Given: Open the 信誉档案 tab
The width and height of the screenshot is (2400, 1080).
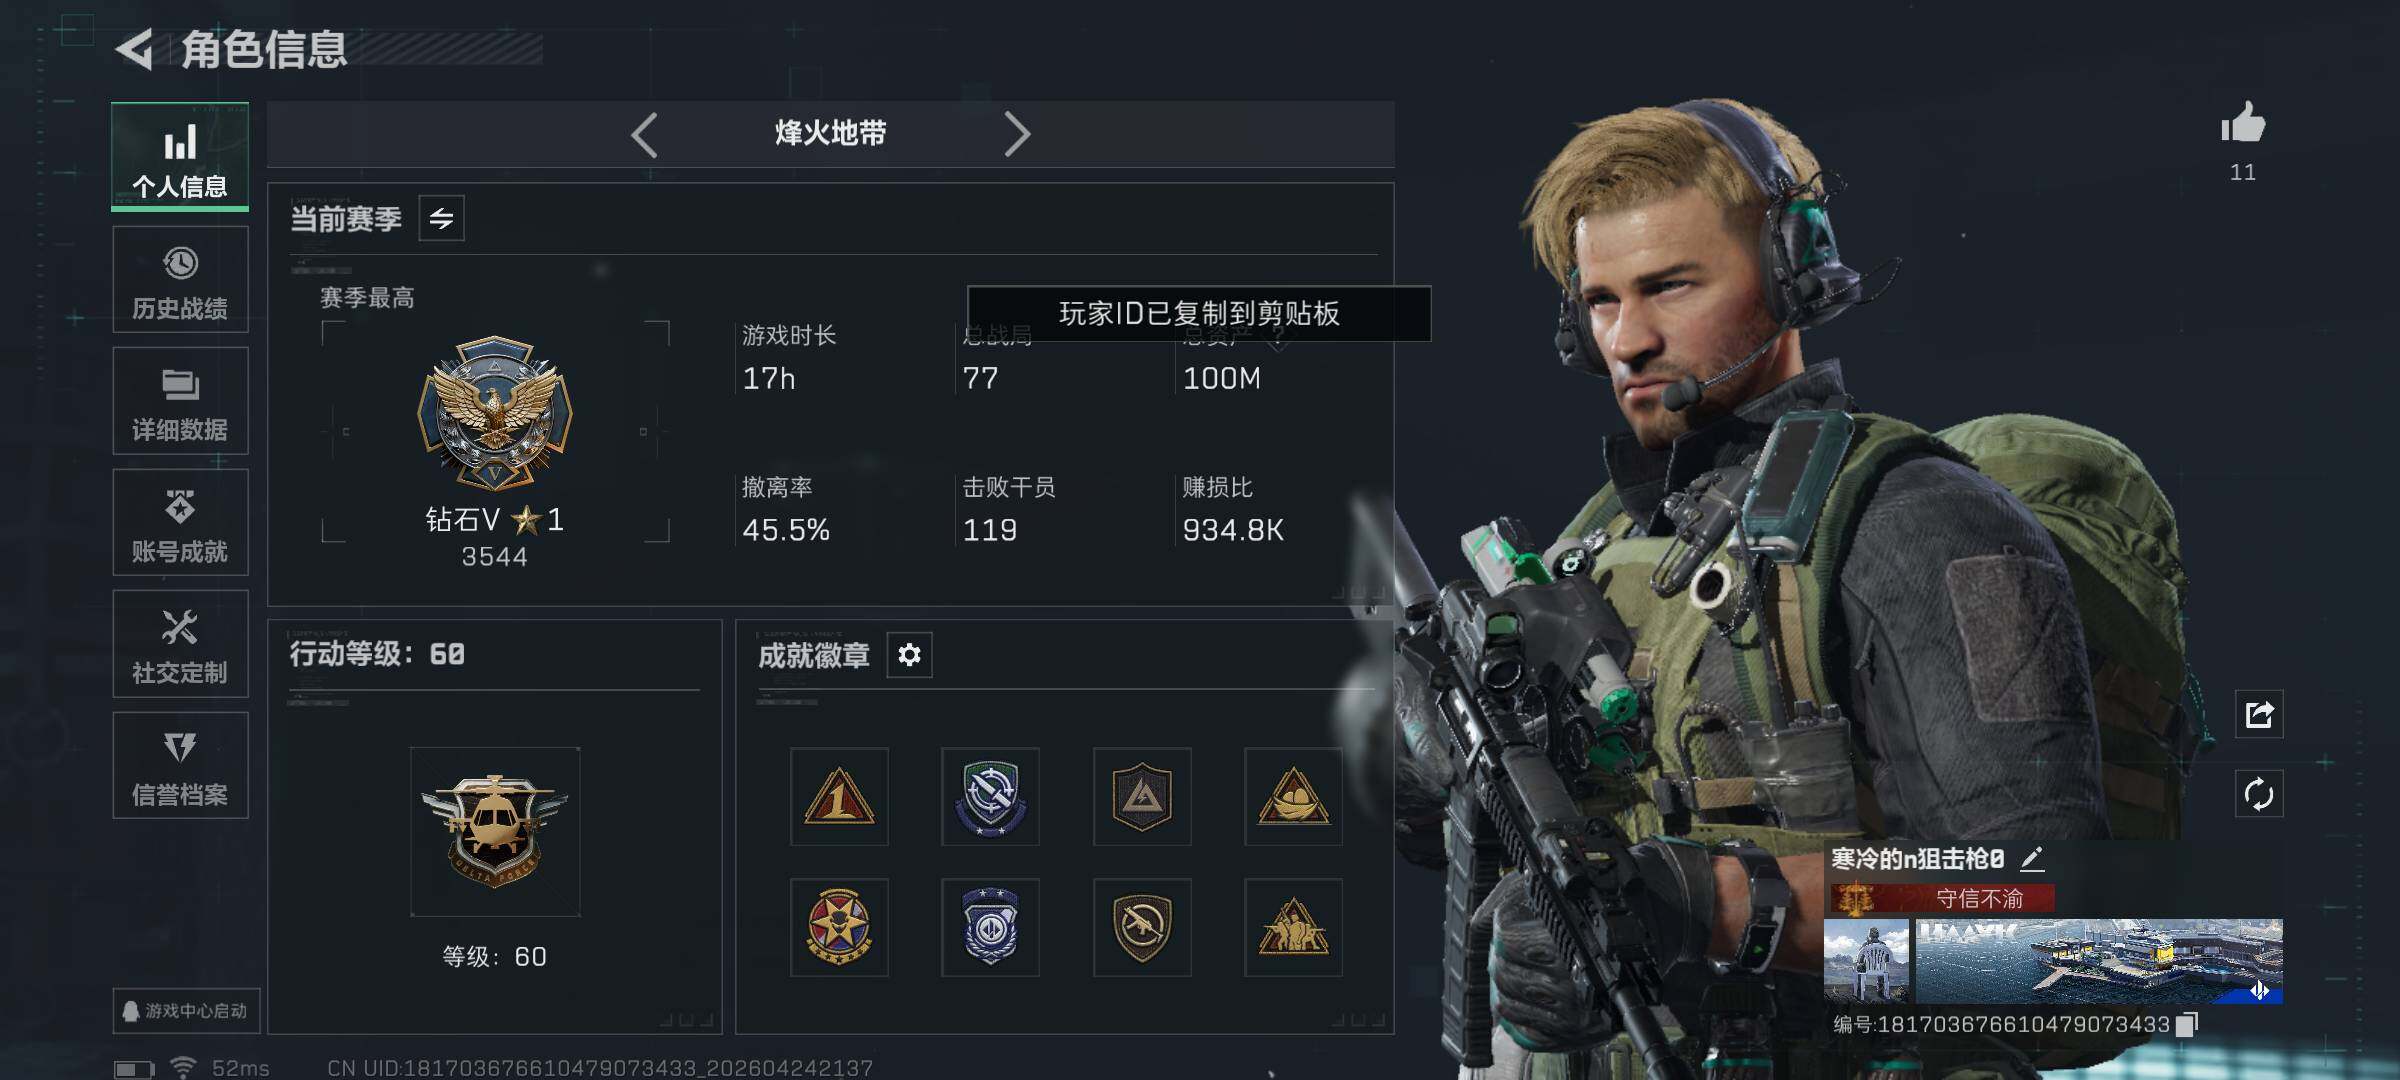Looking at the screenshot, I should point(180,766).
